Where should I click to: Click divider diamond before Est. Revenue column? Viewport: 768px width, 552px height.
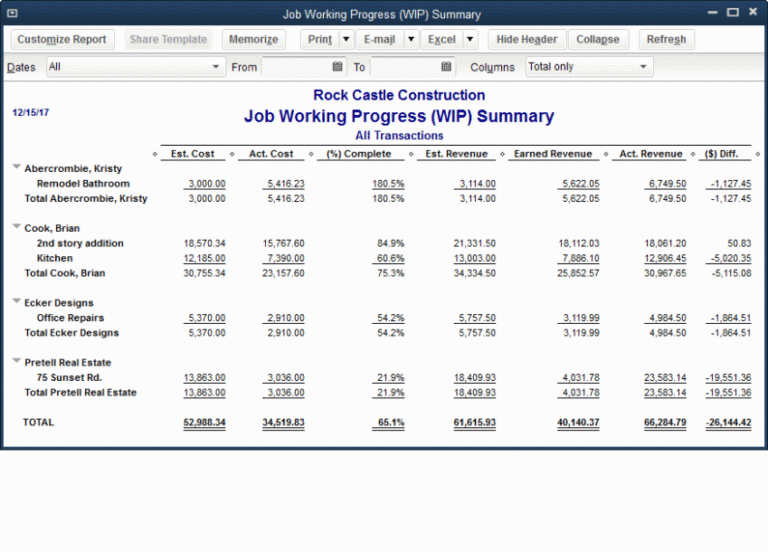[x=411, y=154]
